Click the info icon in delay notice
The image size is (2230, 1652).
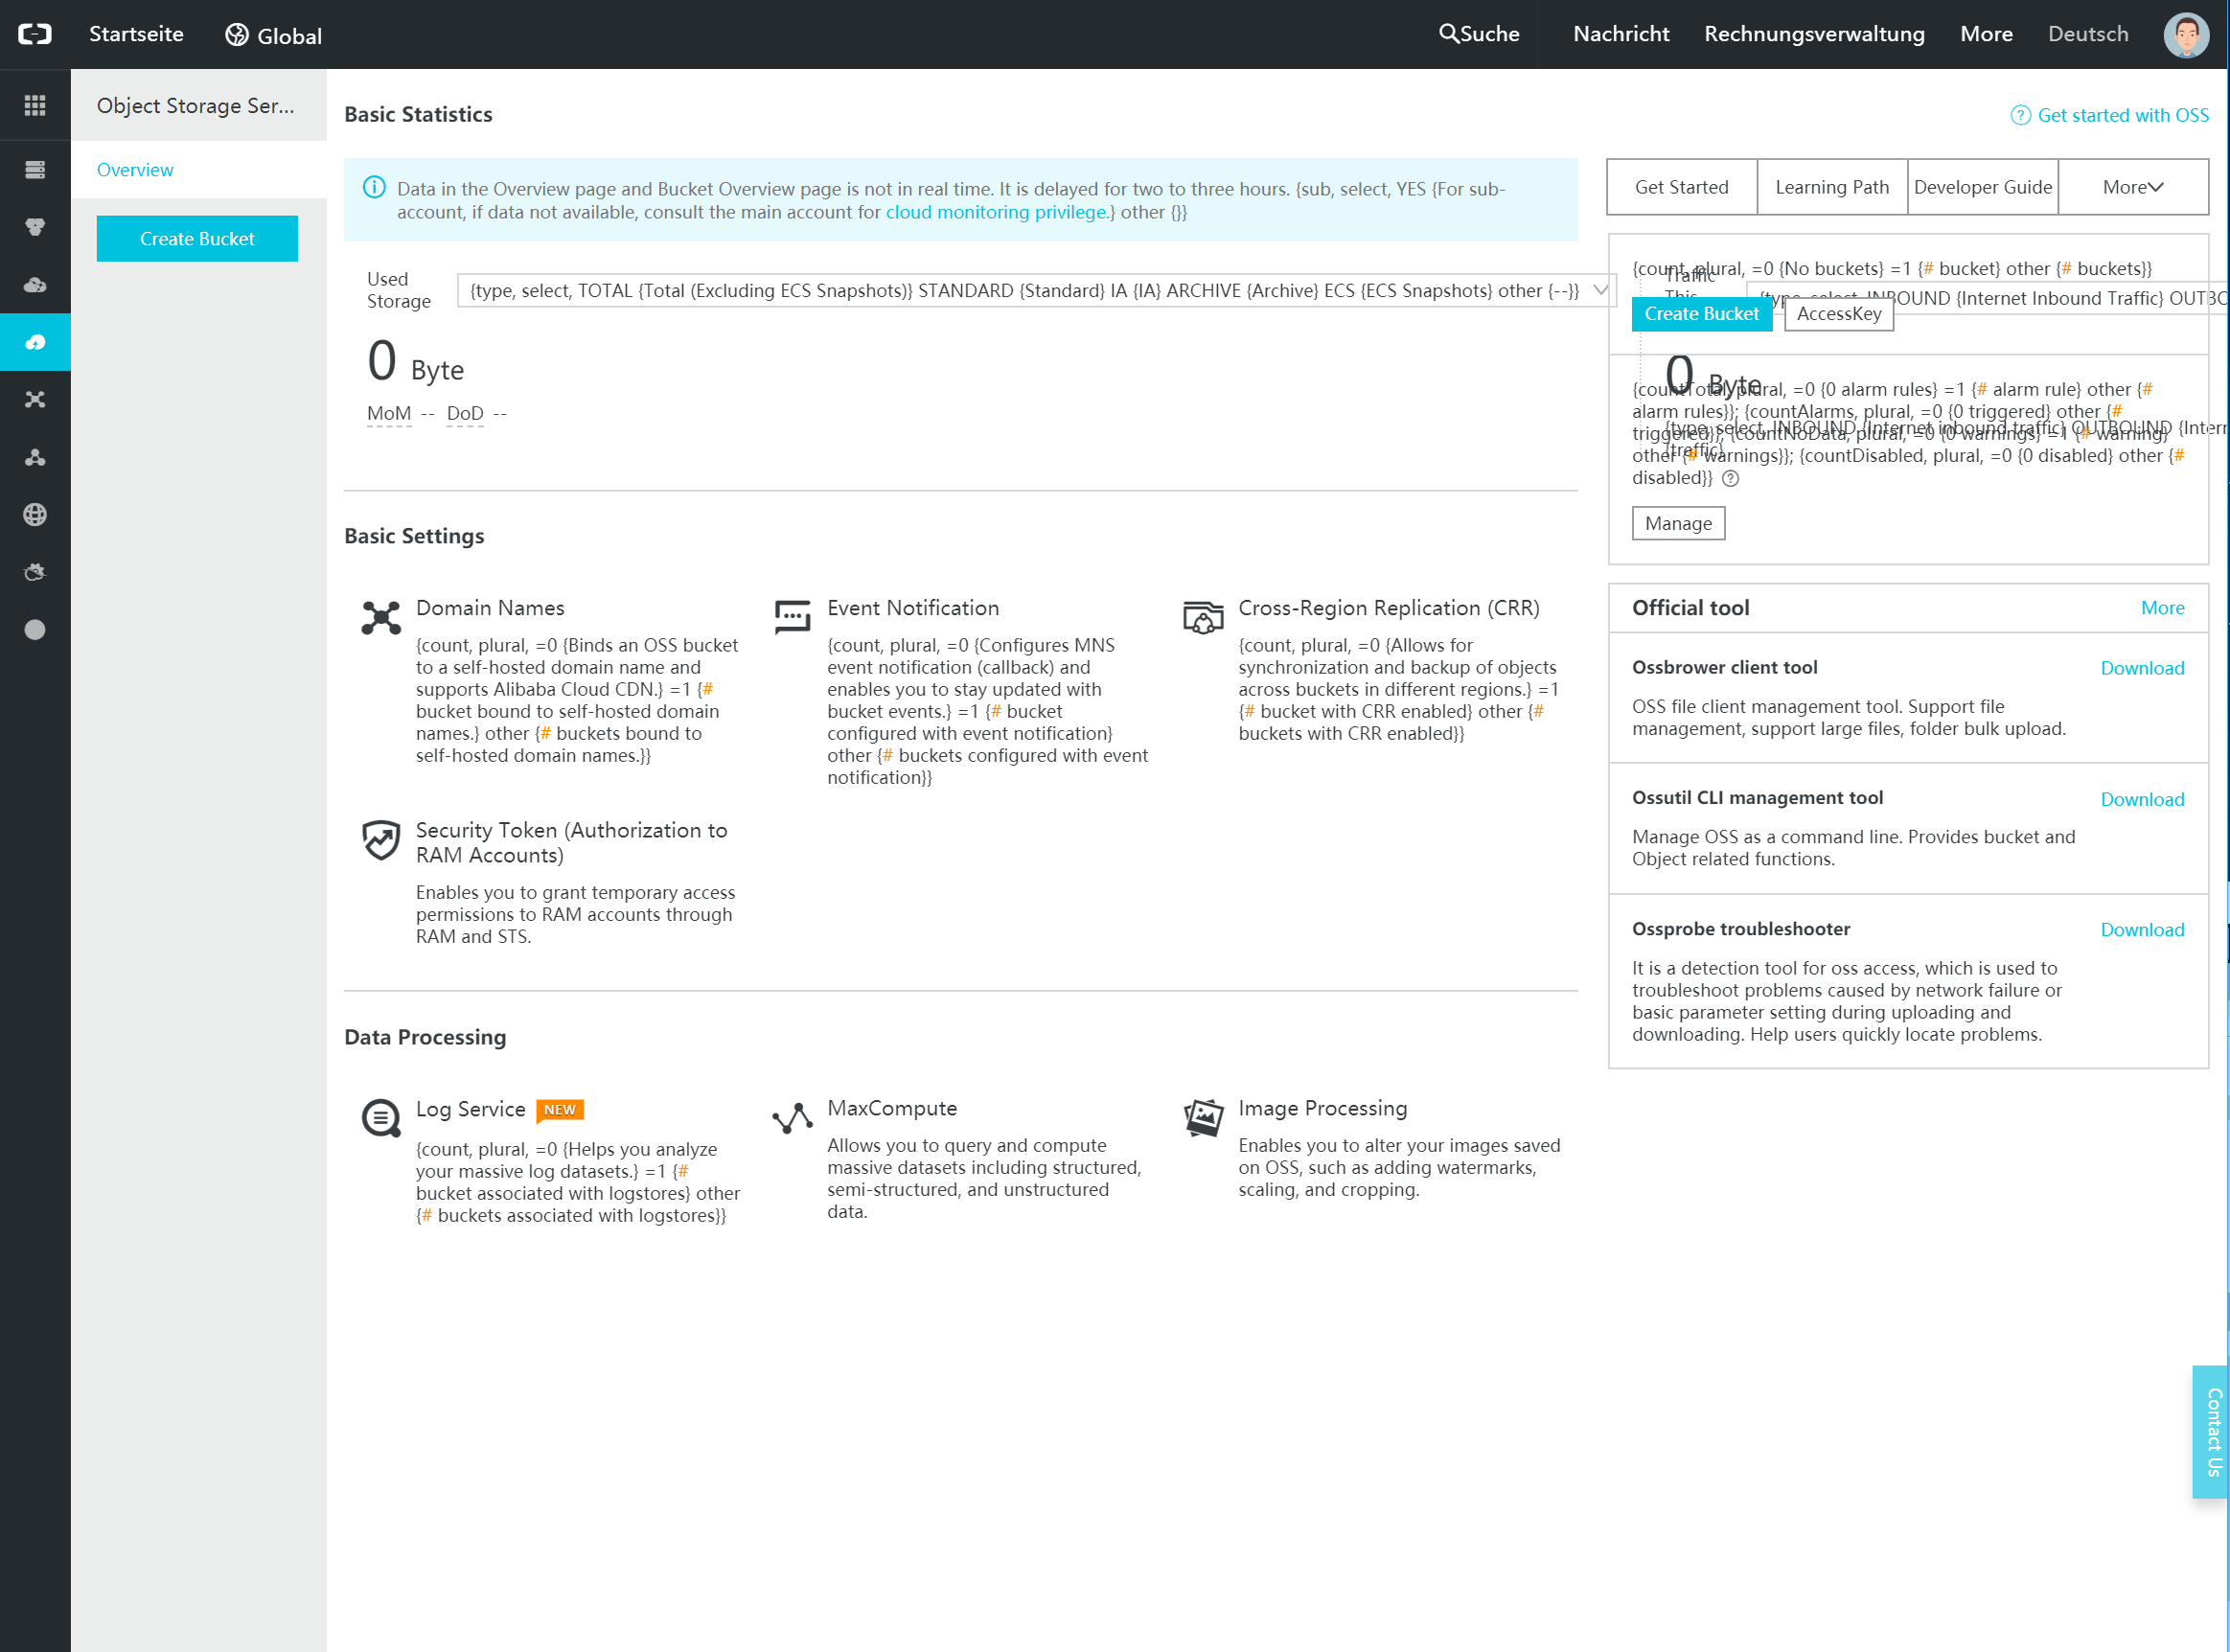click(x=374, y=188)
